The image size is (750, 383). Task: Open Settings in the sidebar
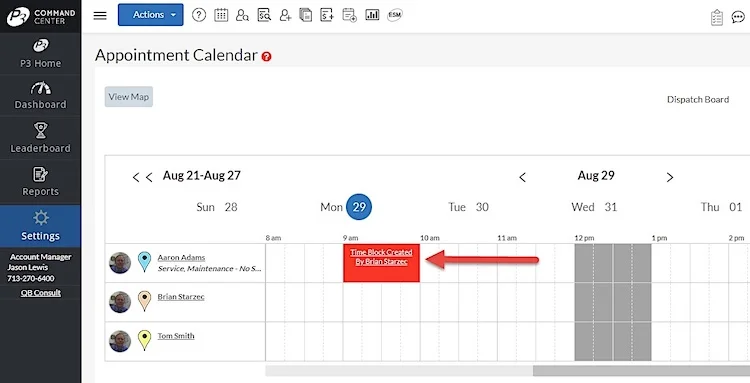(x=41, y=226)
